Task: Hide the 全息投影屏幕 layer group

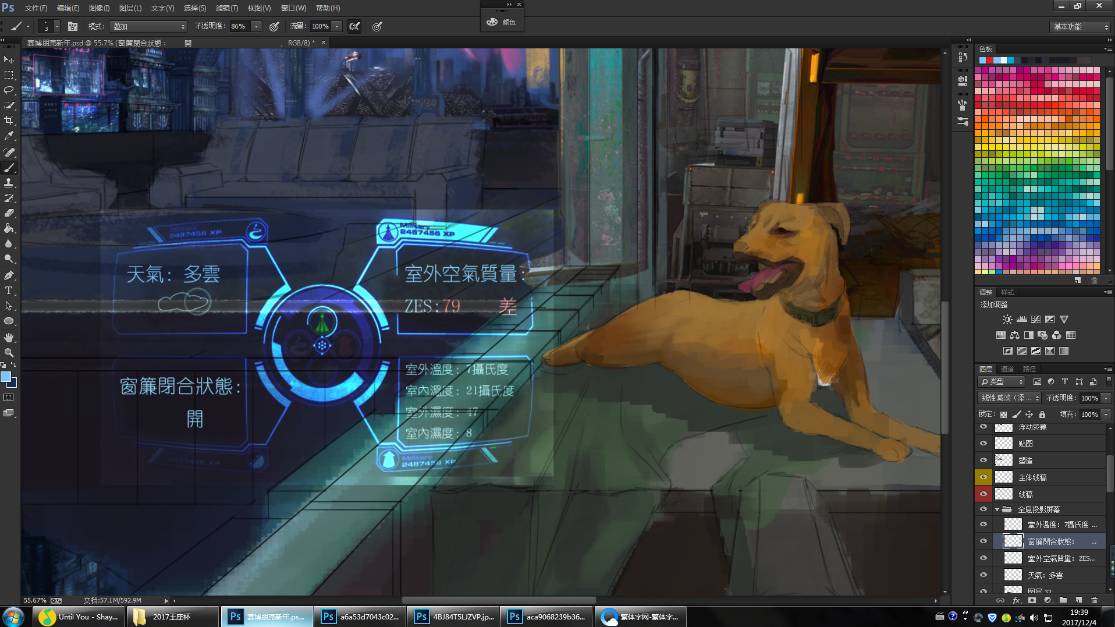Action: tap(983, 509)
